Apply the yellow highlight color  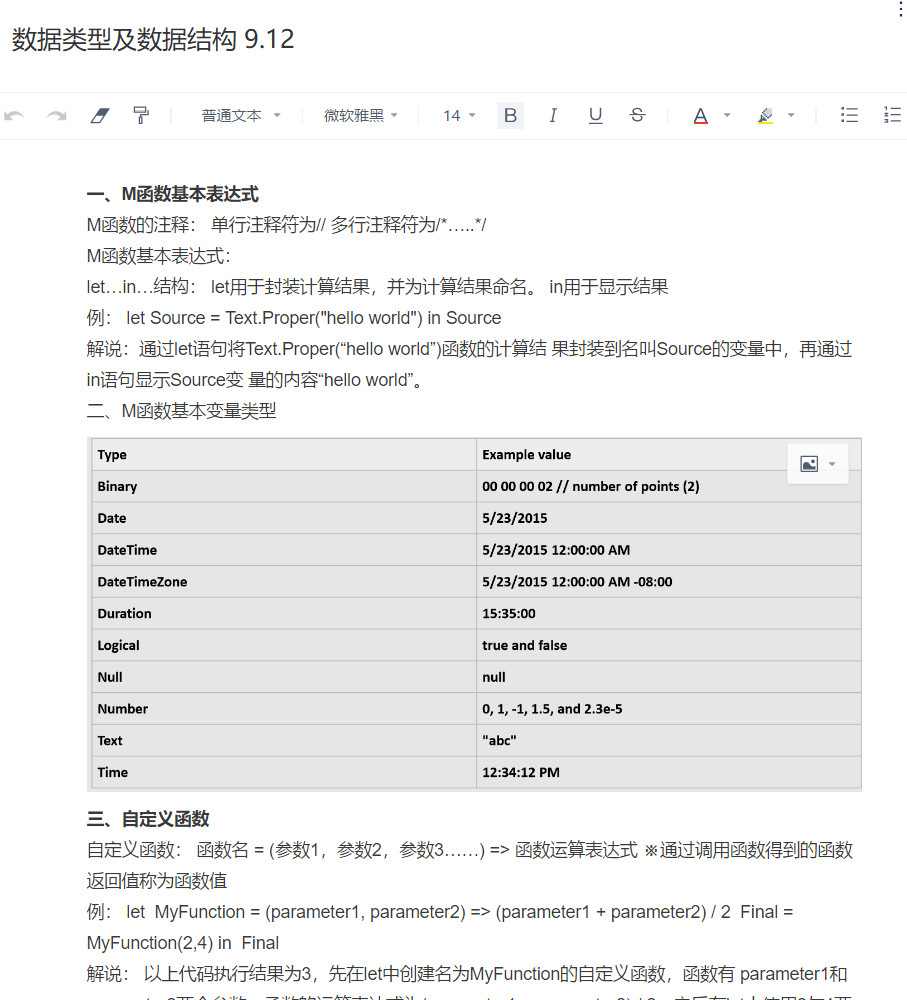click(765, 115)
